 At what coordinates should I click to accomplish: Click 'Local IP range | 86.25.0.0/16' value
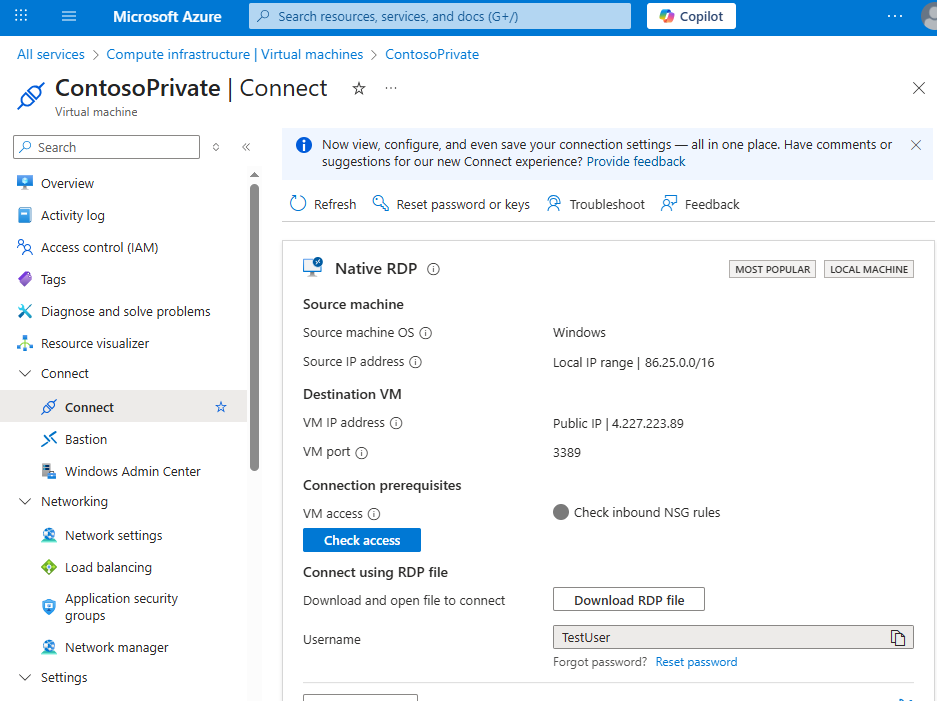[x=633, y=363]
